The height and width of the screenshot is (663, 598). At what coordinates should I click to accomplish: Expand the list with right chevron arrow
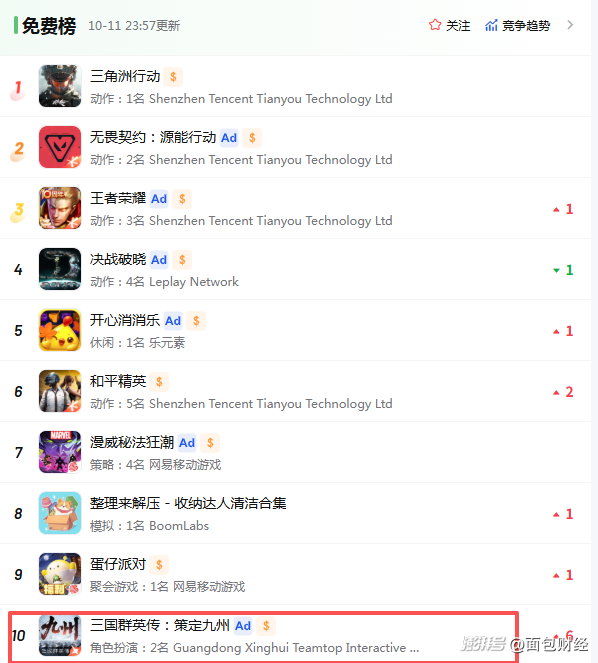click(570, 25)
